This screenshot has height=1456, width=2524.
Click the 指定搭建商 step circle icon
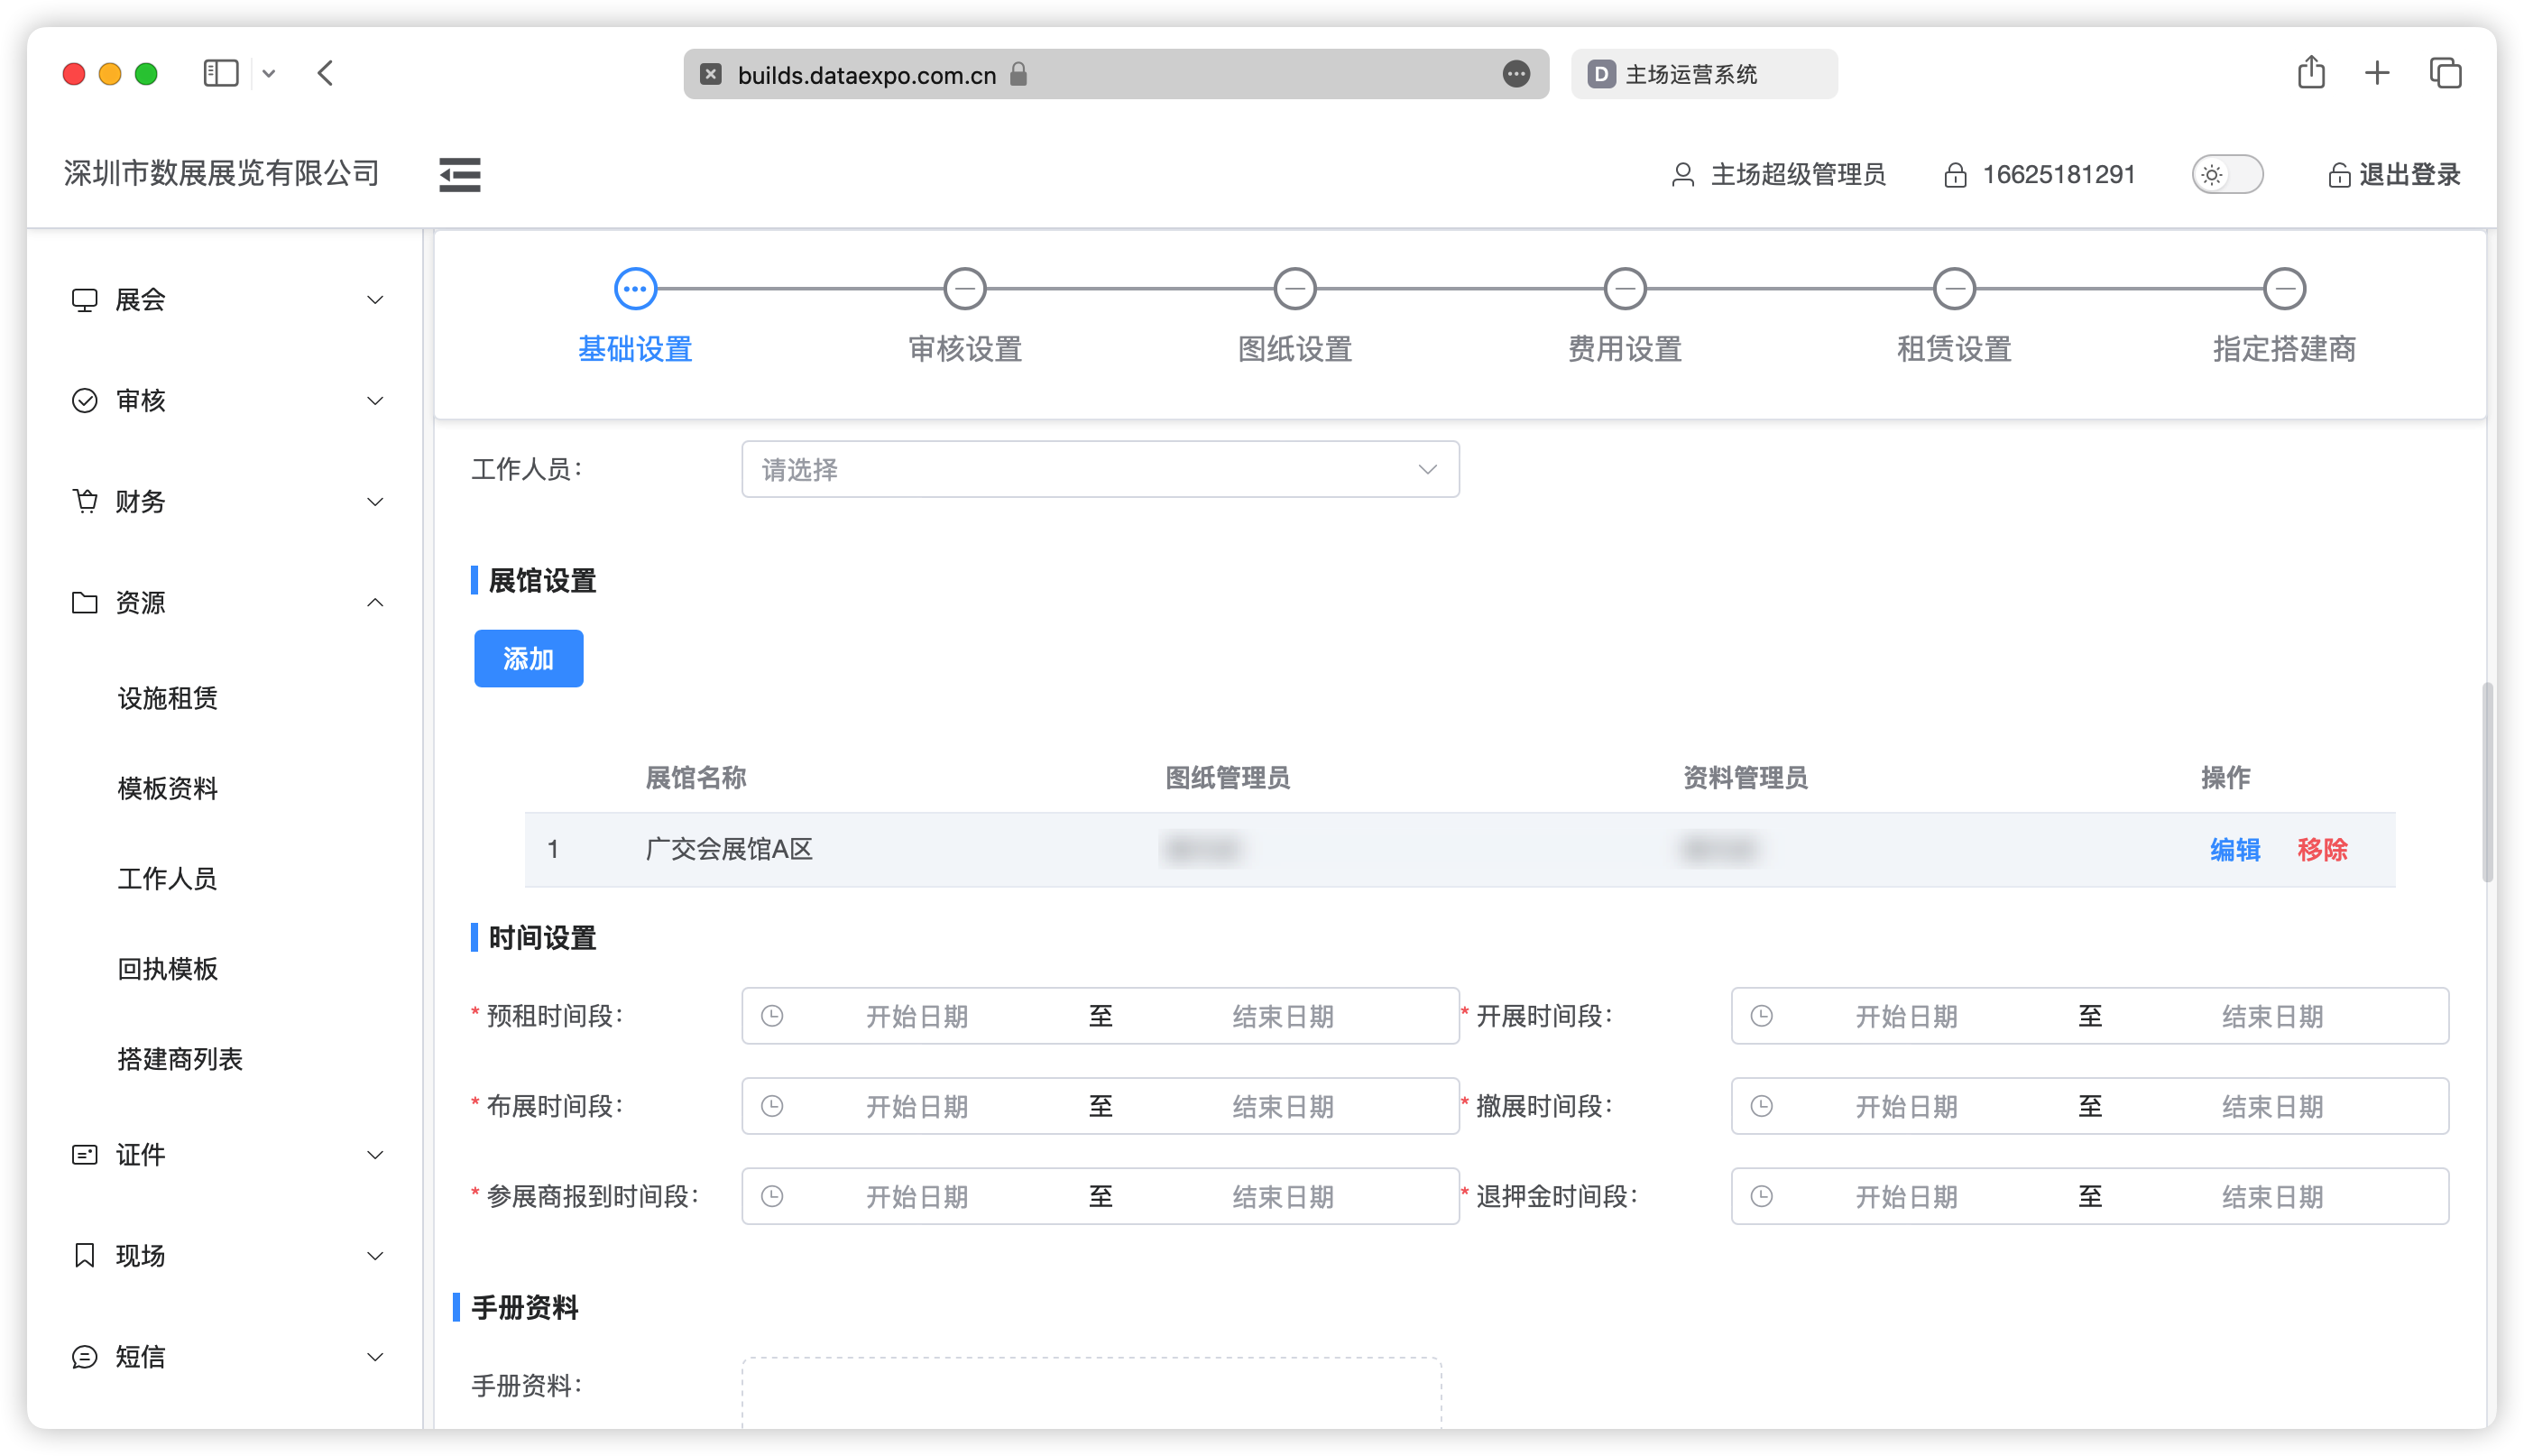(x=2285, y=289)
